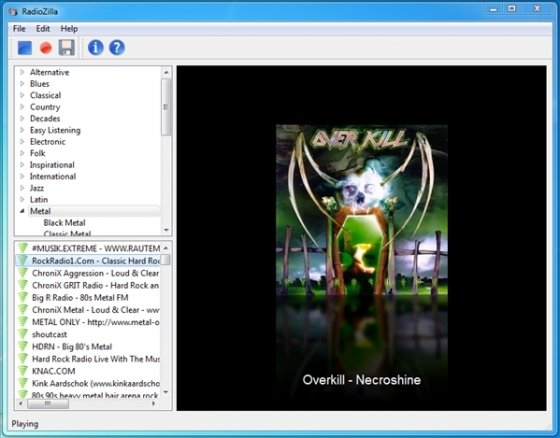Click station icon beside #MUSIK.EXTREME
Viewport: 560px width, 438px height.
point(23,248)
